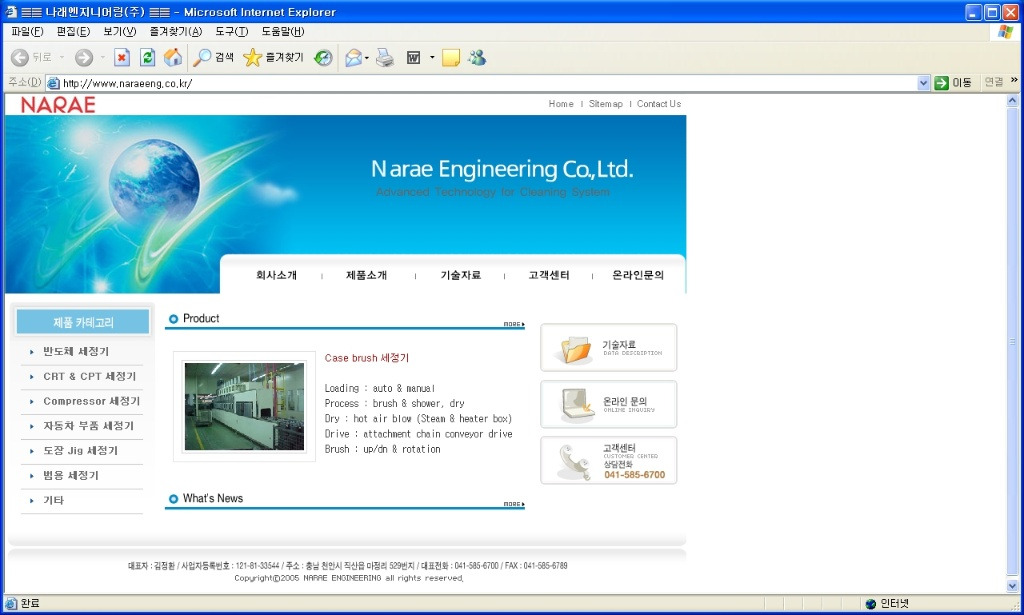Open the 온라인 문의 laptop banner

coord(609,404)
